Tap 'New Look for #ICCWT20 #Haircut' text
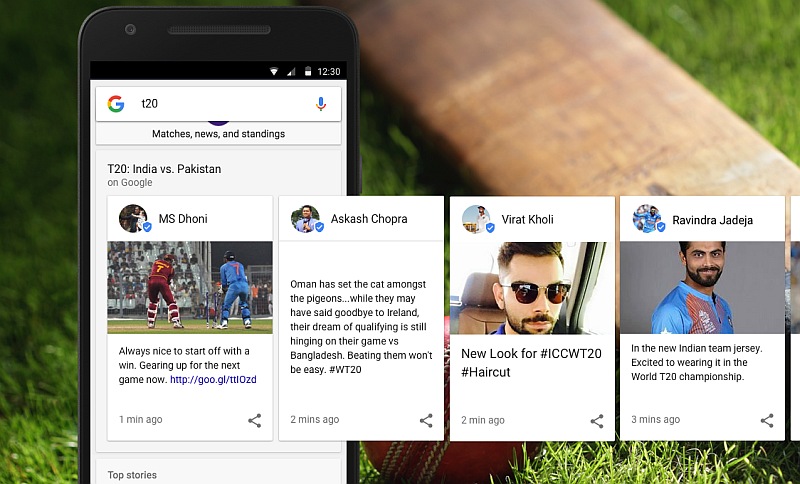Screen dimensions: 800x484 coord(531,363)
